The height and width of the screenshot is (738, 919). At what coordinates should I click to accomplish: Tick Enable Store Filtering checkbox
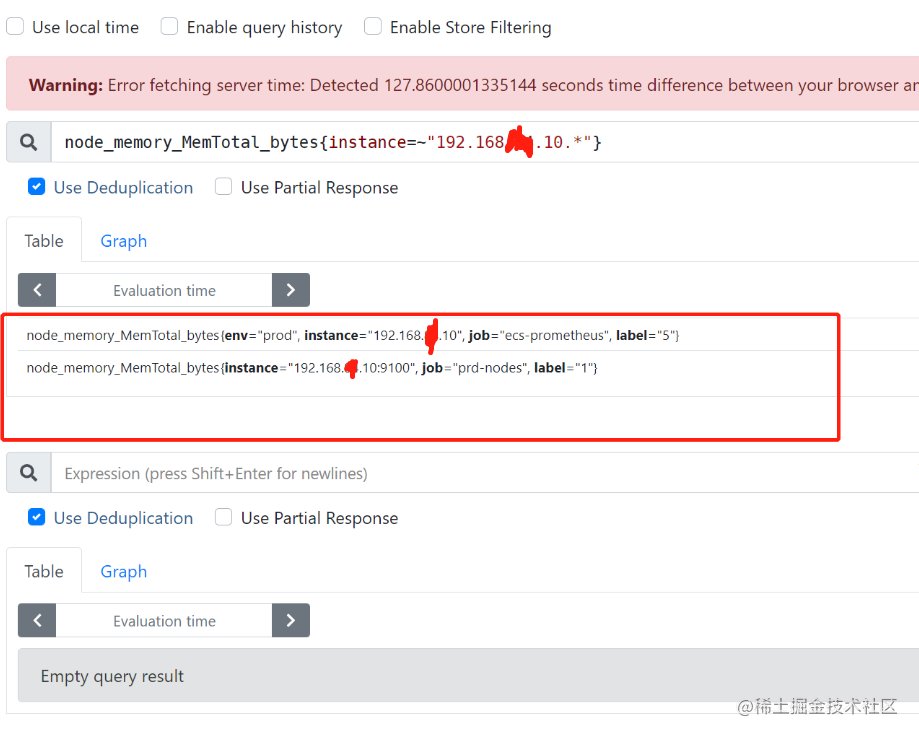tap(373, 26)
